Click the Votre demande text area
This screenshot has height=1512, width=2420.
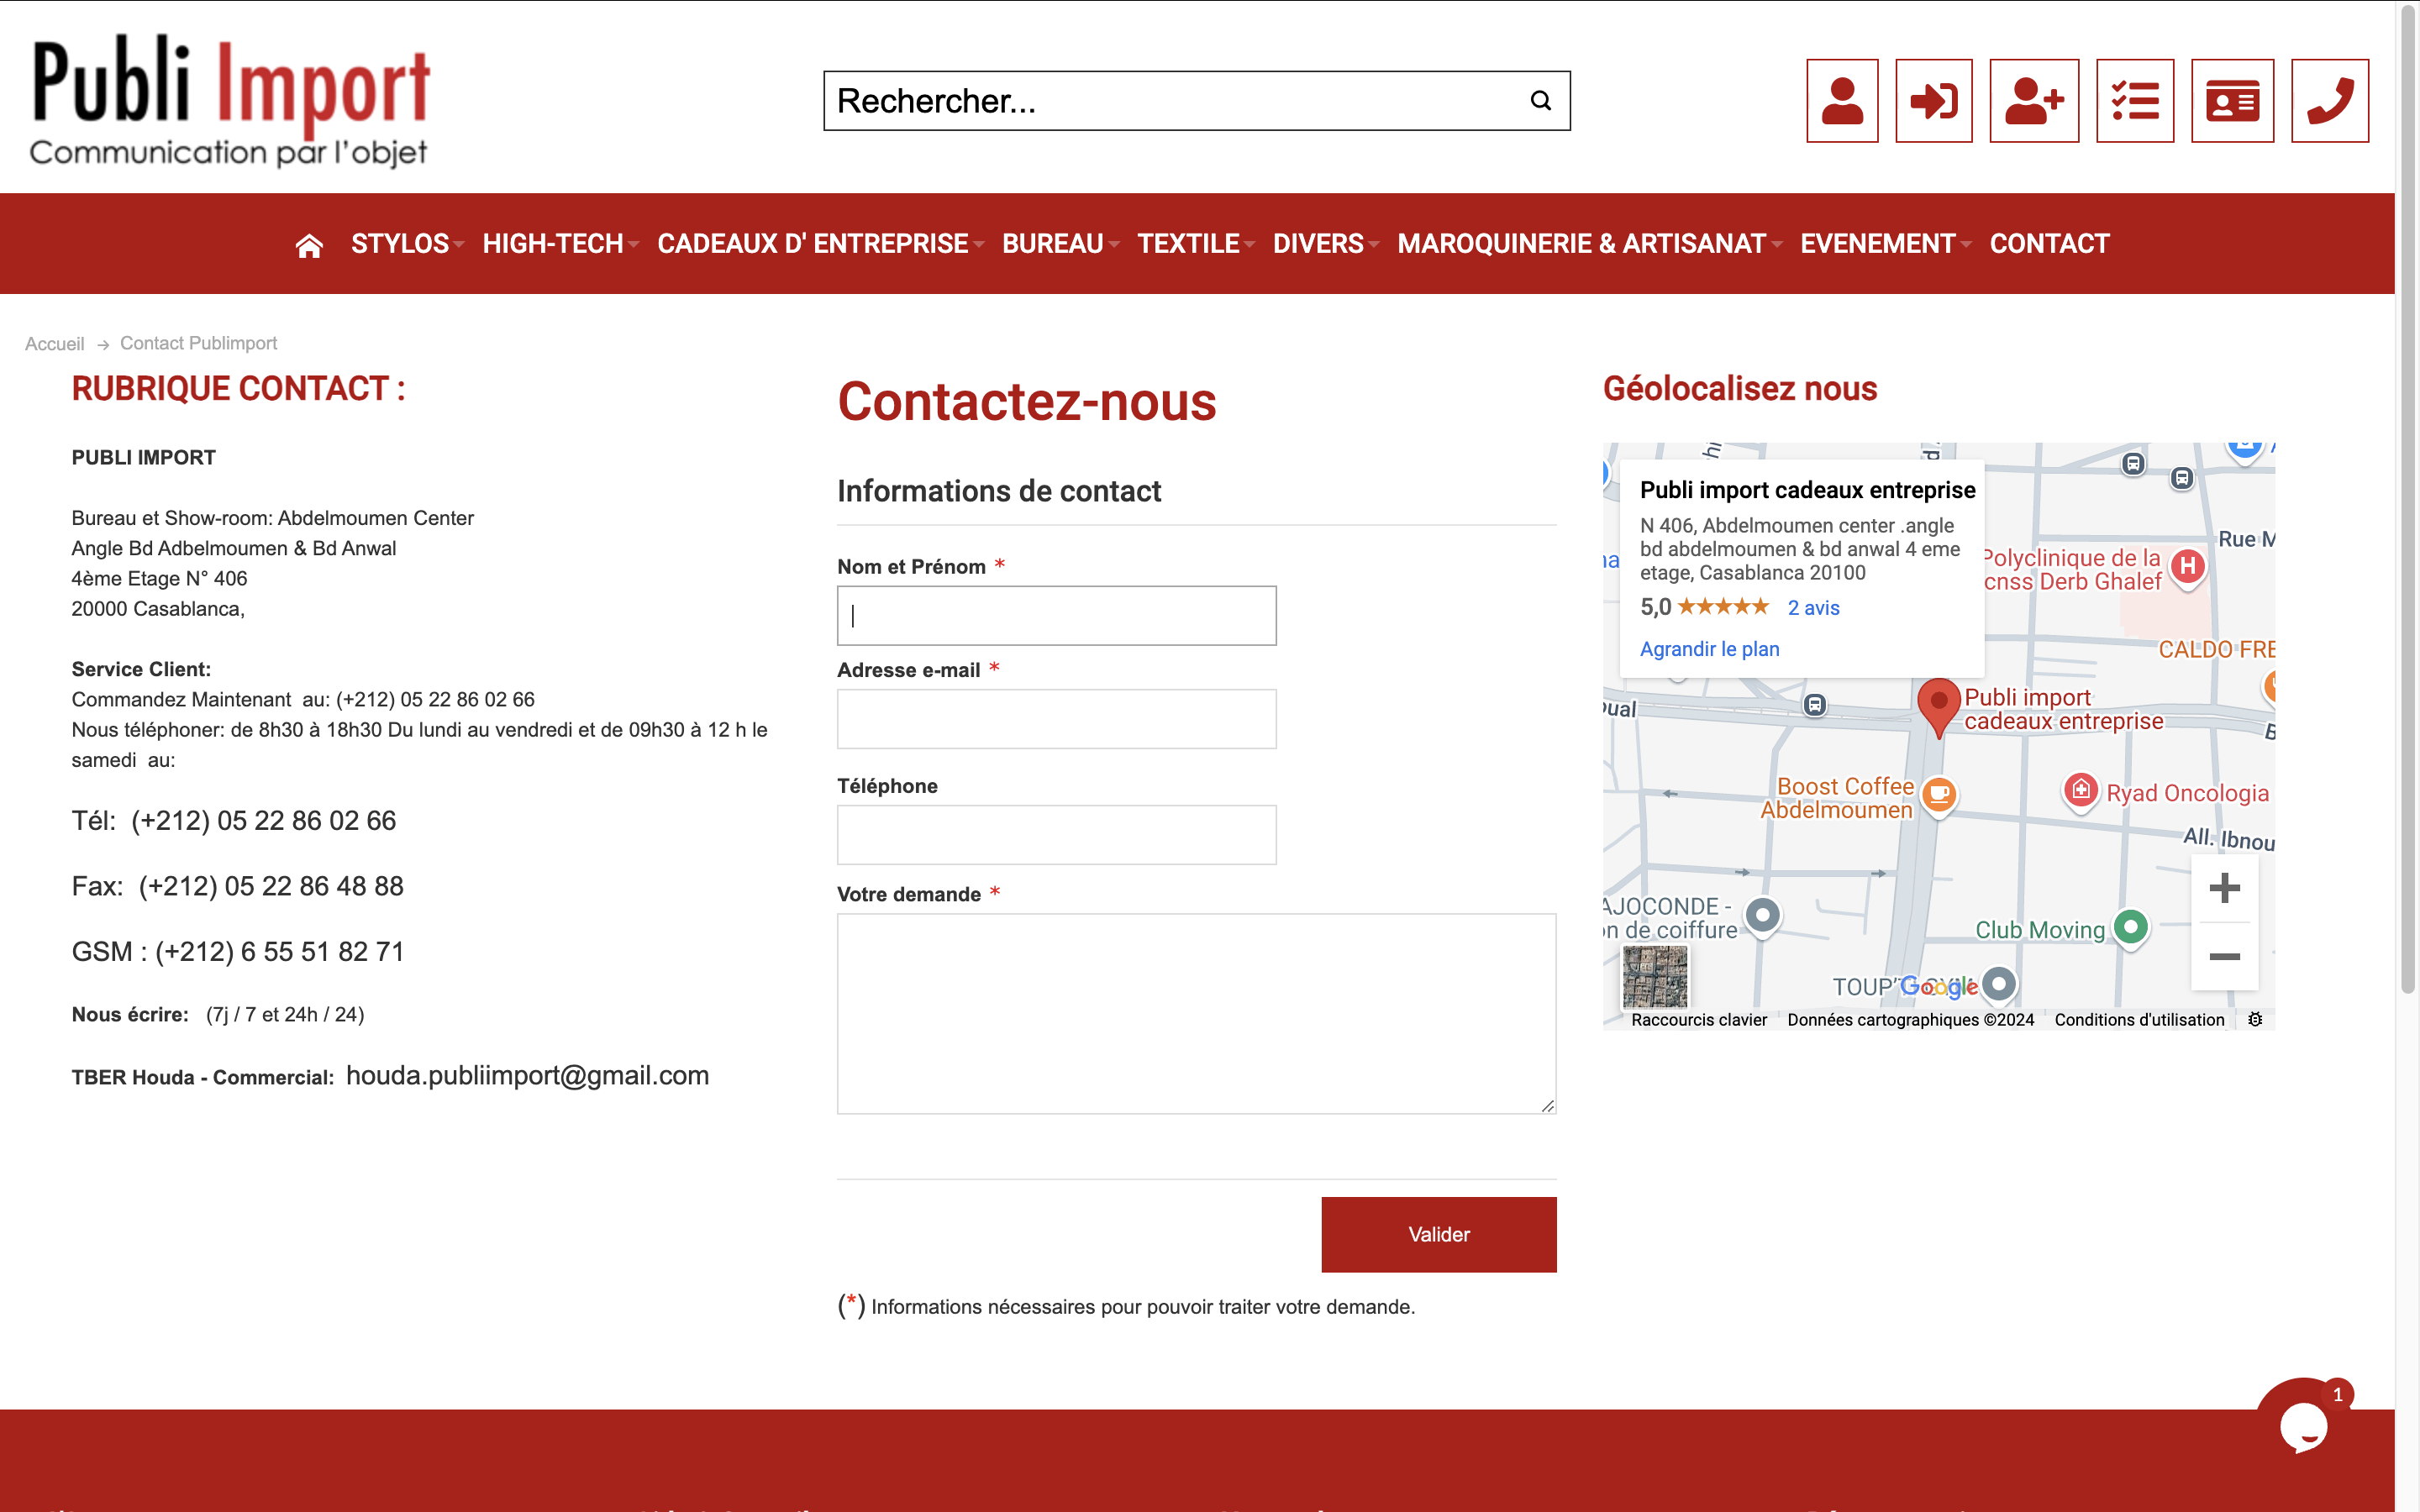click(1196, 1013)
